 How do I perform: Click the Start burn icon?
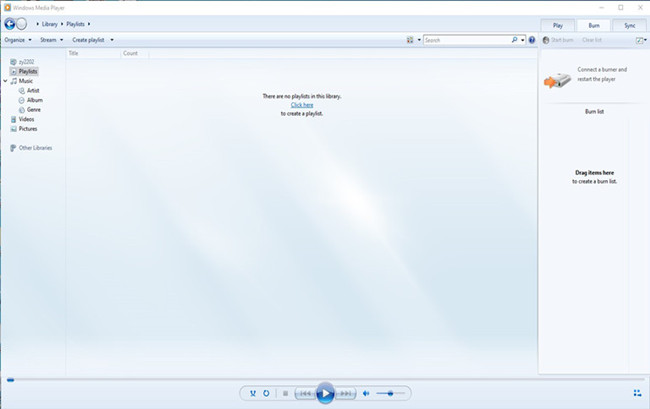click(546, 40)
